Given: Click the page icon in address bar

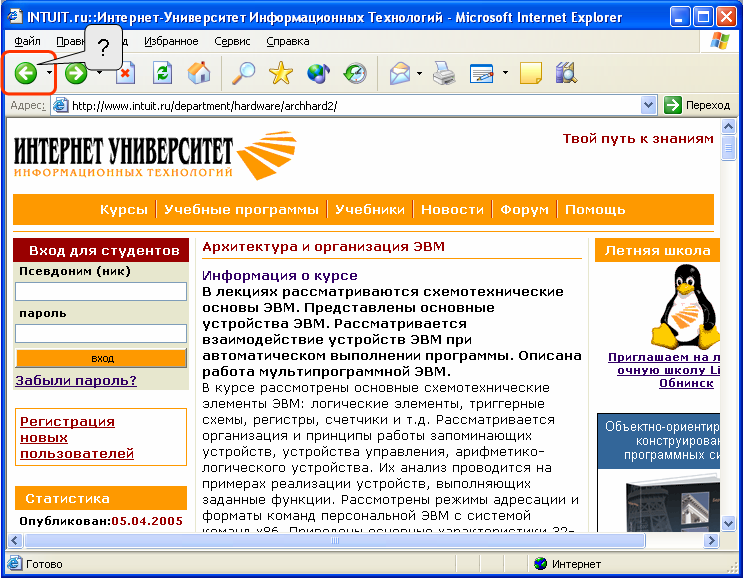Looking at the screenshot, I should click(x=60, y=105).
